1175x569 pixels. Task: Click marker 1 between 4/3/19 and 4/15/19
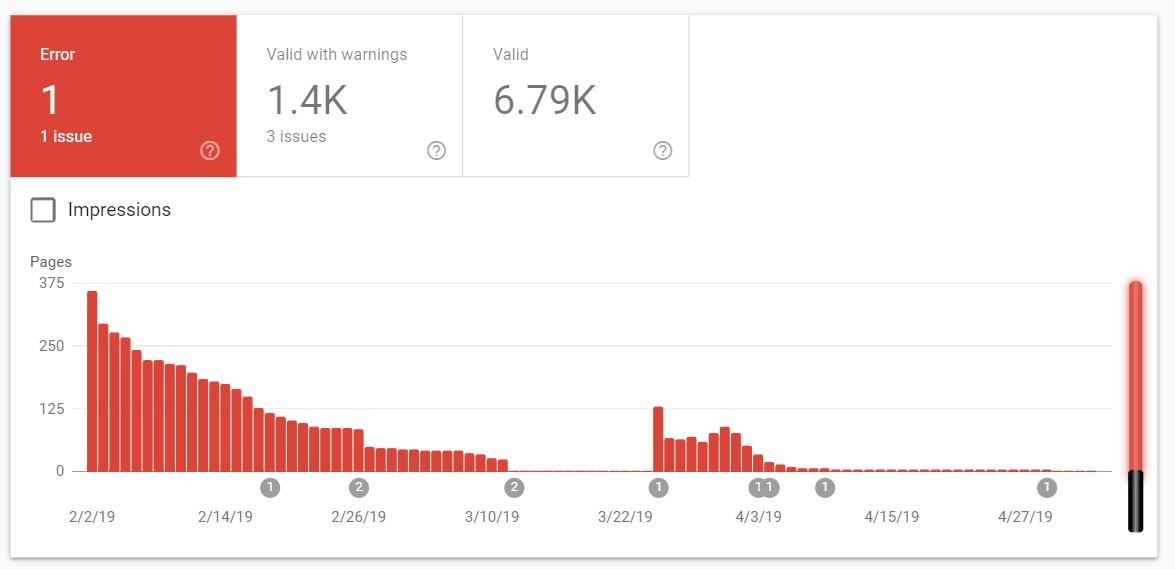(824, 488)
